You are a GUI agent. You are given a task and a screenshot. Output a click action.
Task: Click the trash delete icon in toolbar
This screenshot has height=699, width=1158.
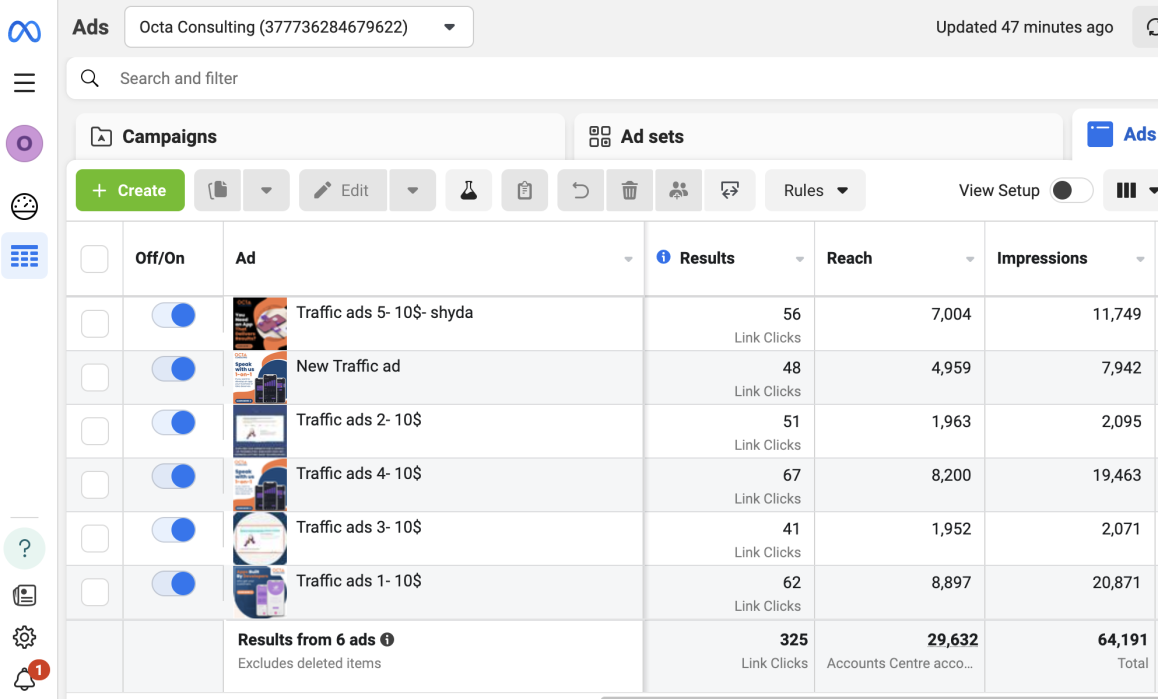(x=629, y=191)
